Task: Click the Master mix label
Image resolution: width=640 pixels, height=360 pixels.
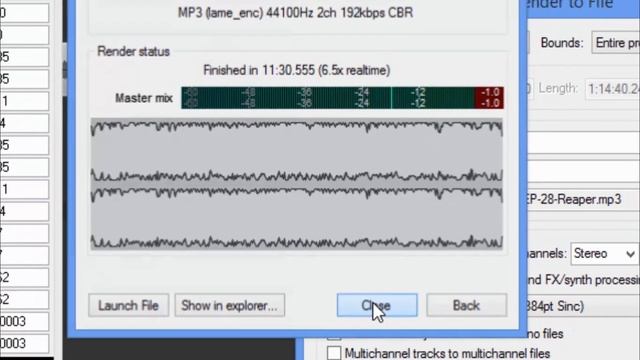Action: point(144,98)
